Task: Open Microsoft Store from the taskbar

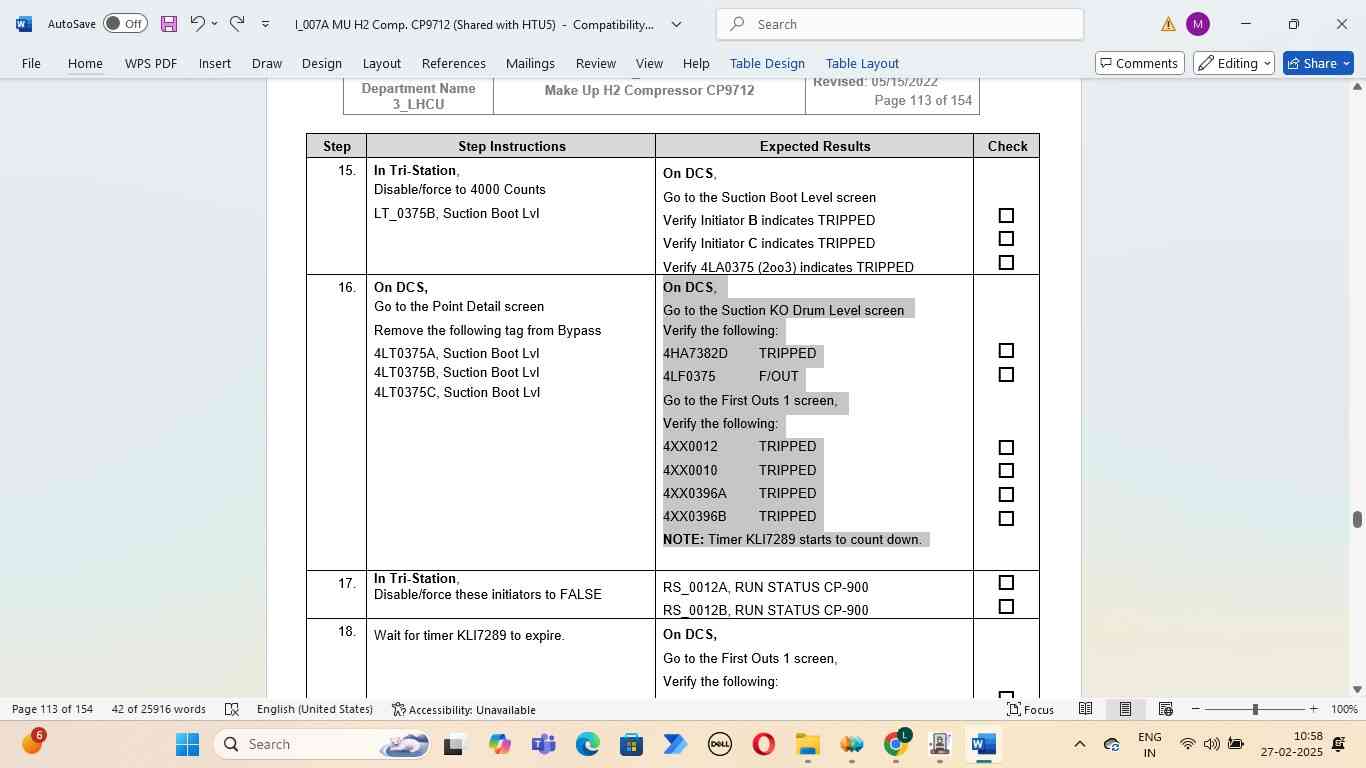Action: click(631, 744)
